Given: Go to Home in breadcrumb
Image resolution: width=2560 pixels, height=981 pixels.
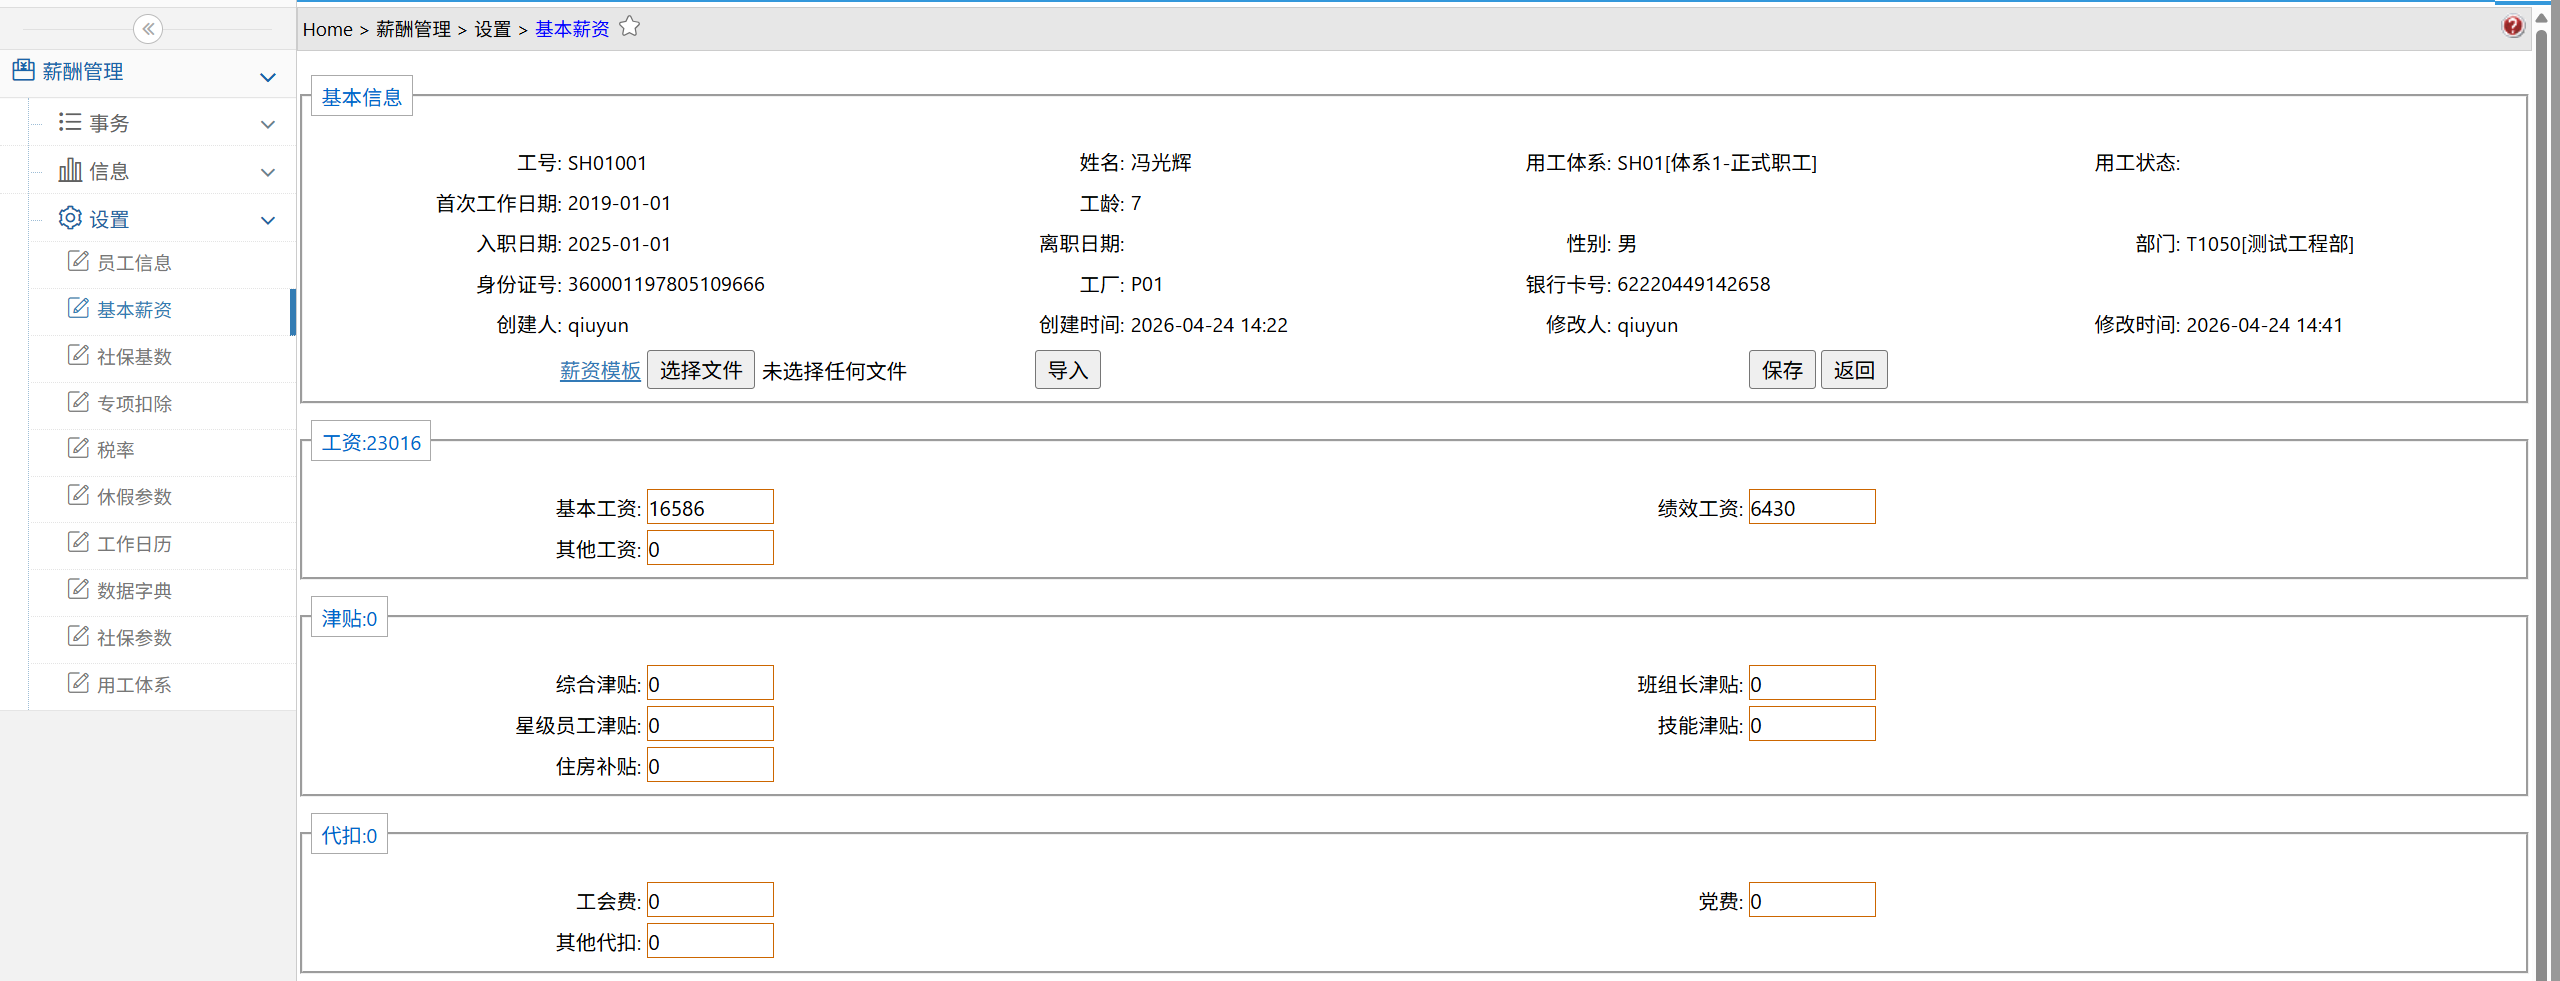Looking at the screenshot, I should click(x=328, y=30).
